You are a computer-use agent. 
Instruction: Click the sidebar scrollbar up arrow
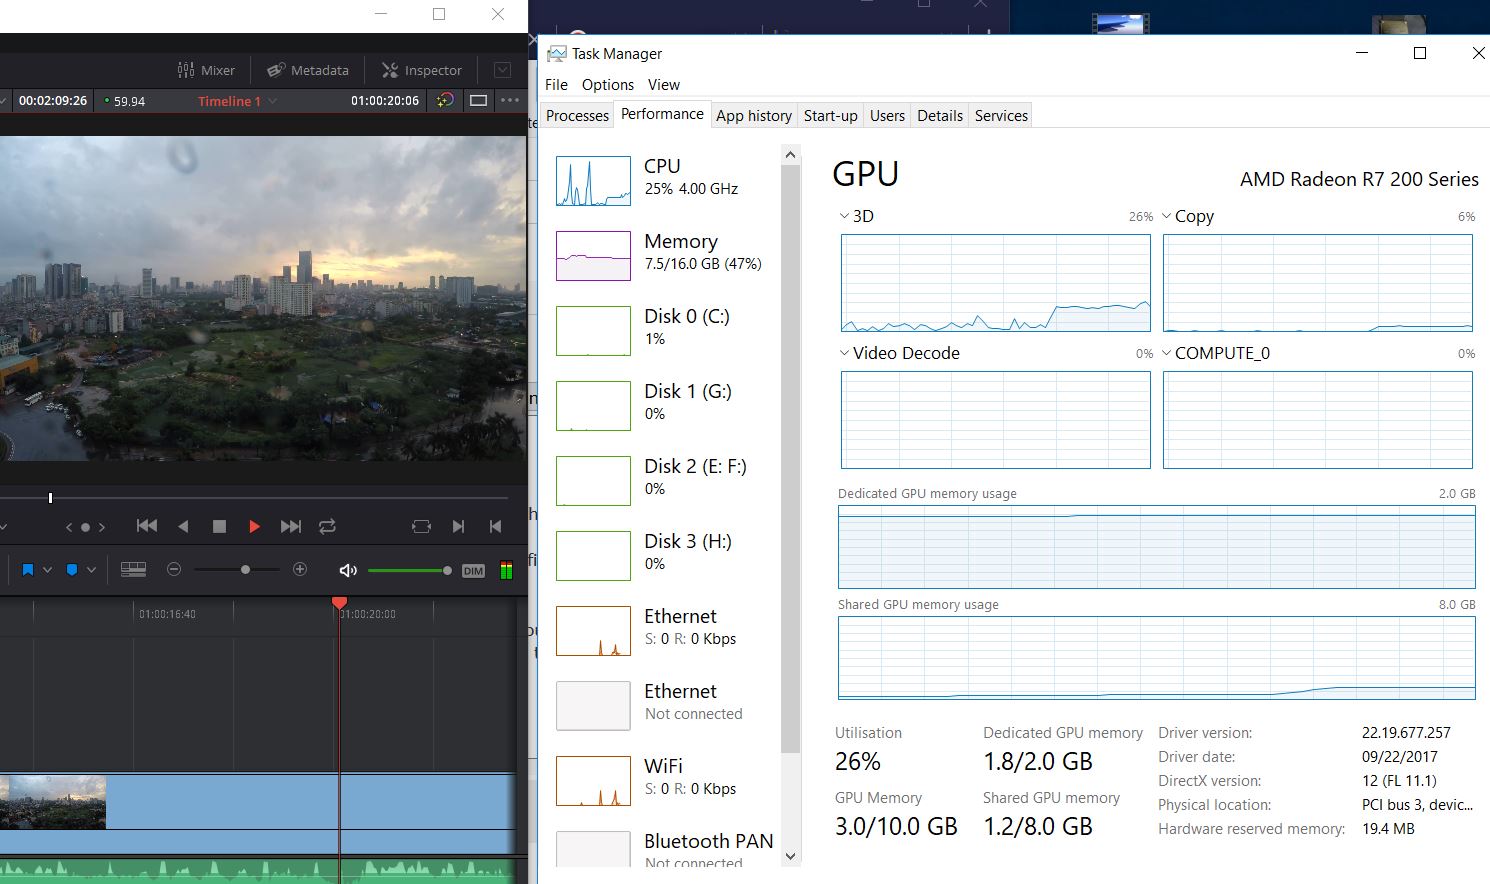pos(791,155)
